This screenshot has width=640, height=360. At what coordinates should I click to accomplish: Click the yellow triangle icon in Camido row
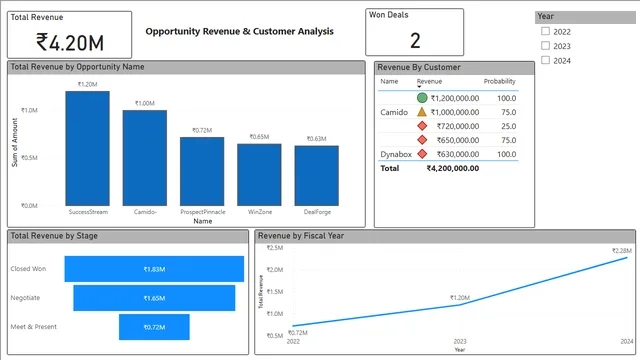tap(422, 112)
